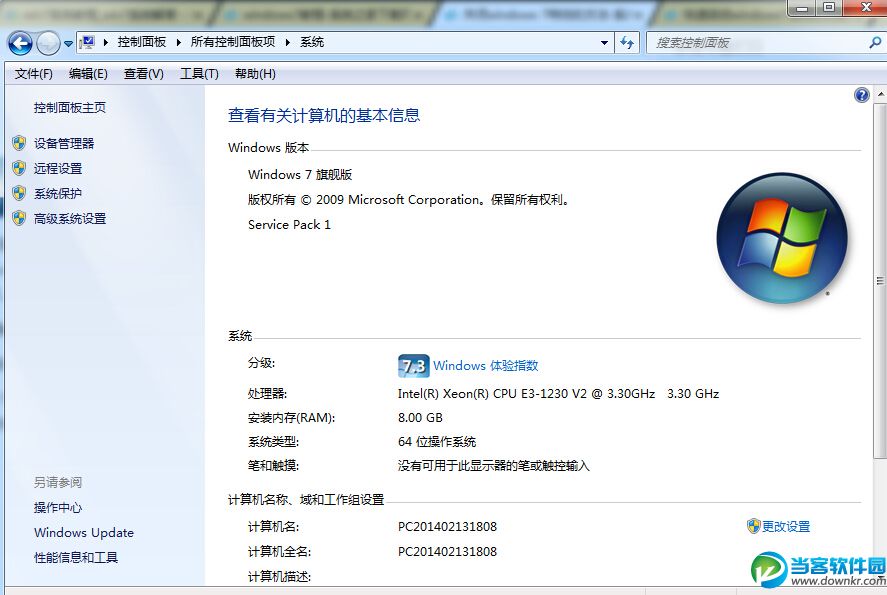The image size is (887, 595).
Task: Open the address bar history dropdown
Action: [x=604, y=42]
